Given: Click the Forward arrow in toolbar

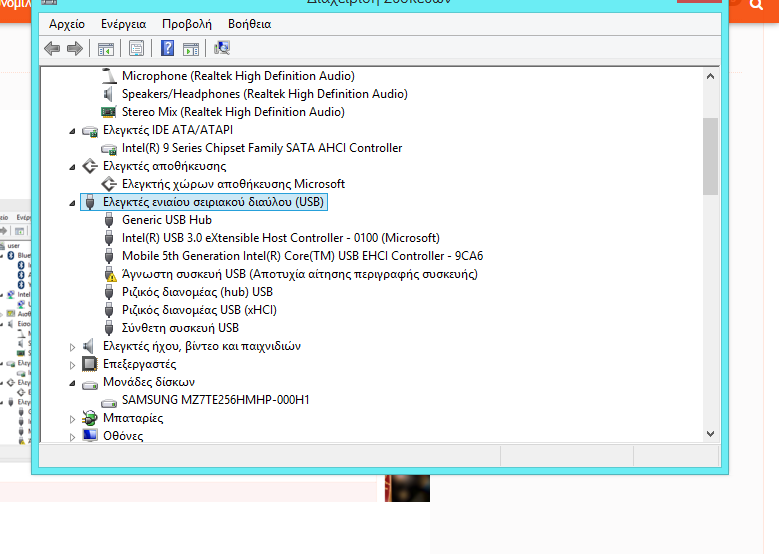Looking at the screenshot, I should tap(74, 48).
